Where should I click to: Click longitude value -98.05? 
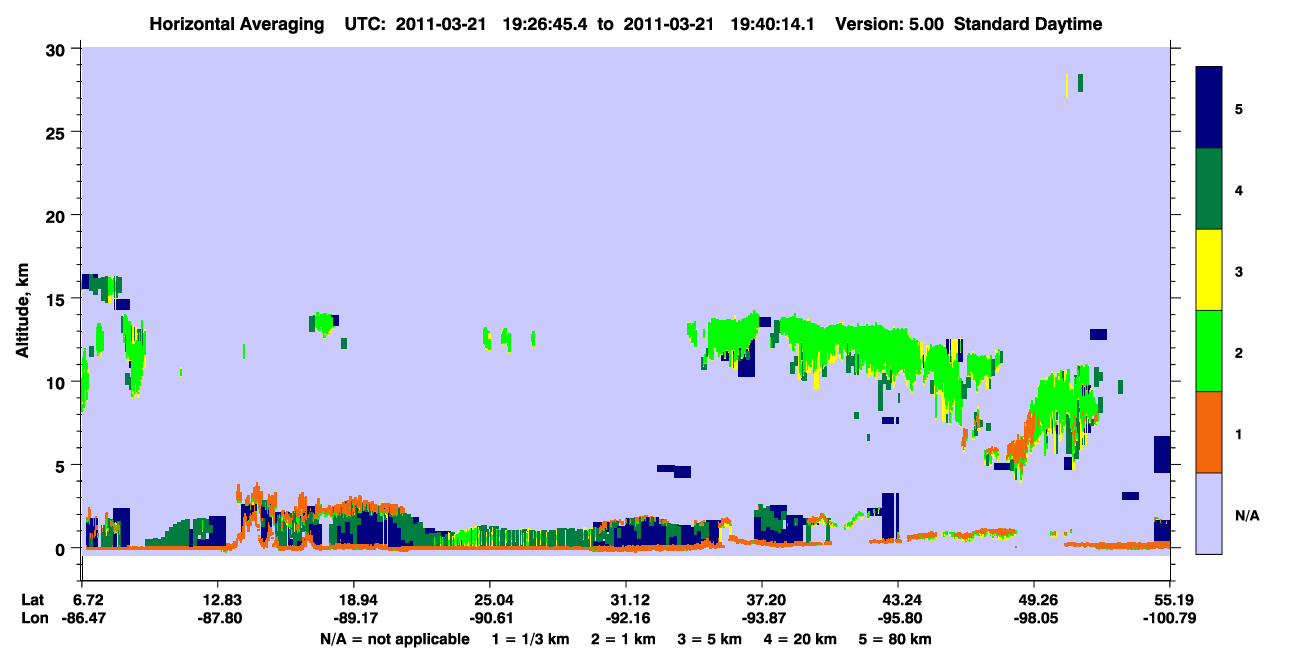click(1034, 618)
